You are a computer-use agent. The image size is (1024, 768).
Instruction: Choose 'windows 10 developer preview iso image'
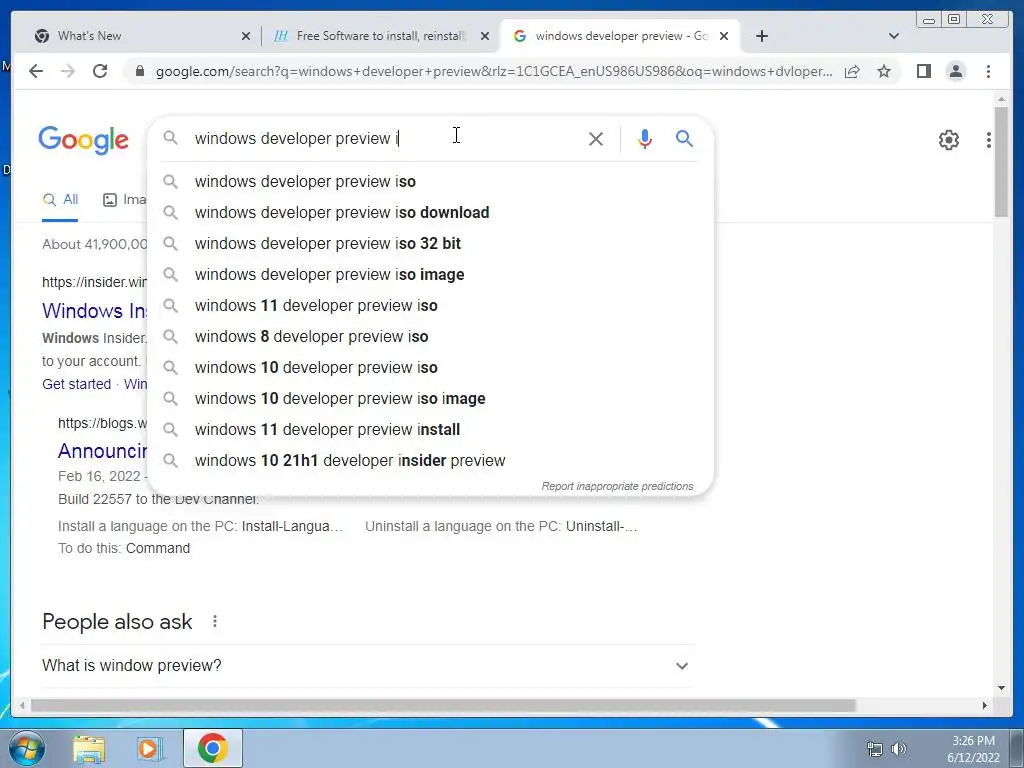tap(431, 398)
